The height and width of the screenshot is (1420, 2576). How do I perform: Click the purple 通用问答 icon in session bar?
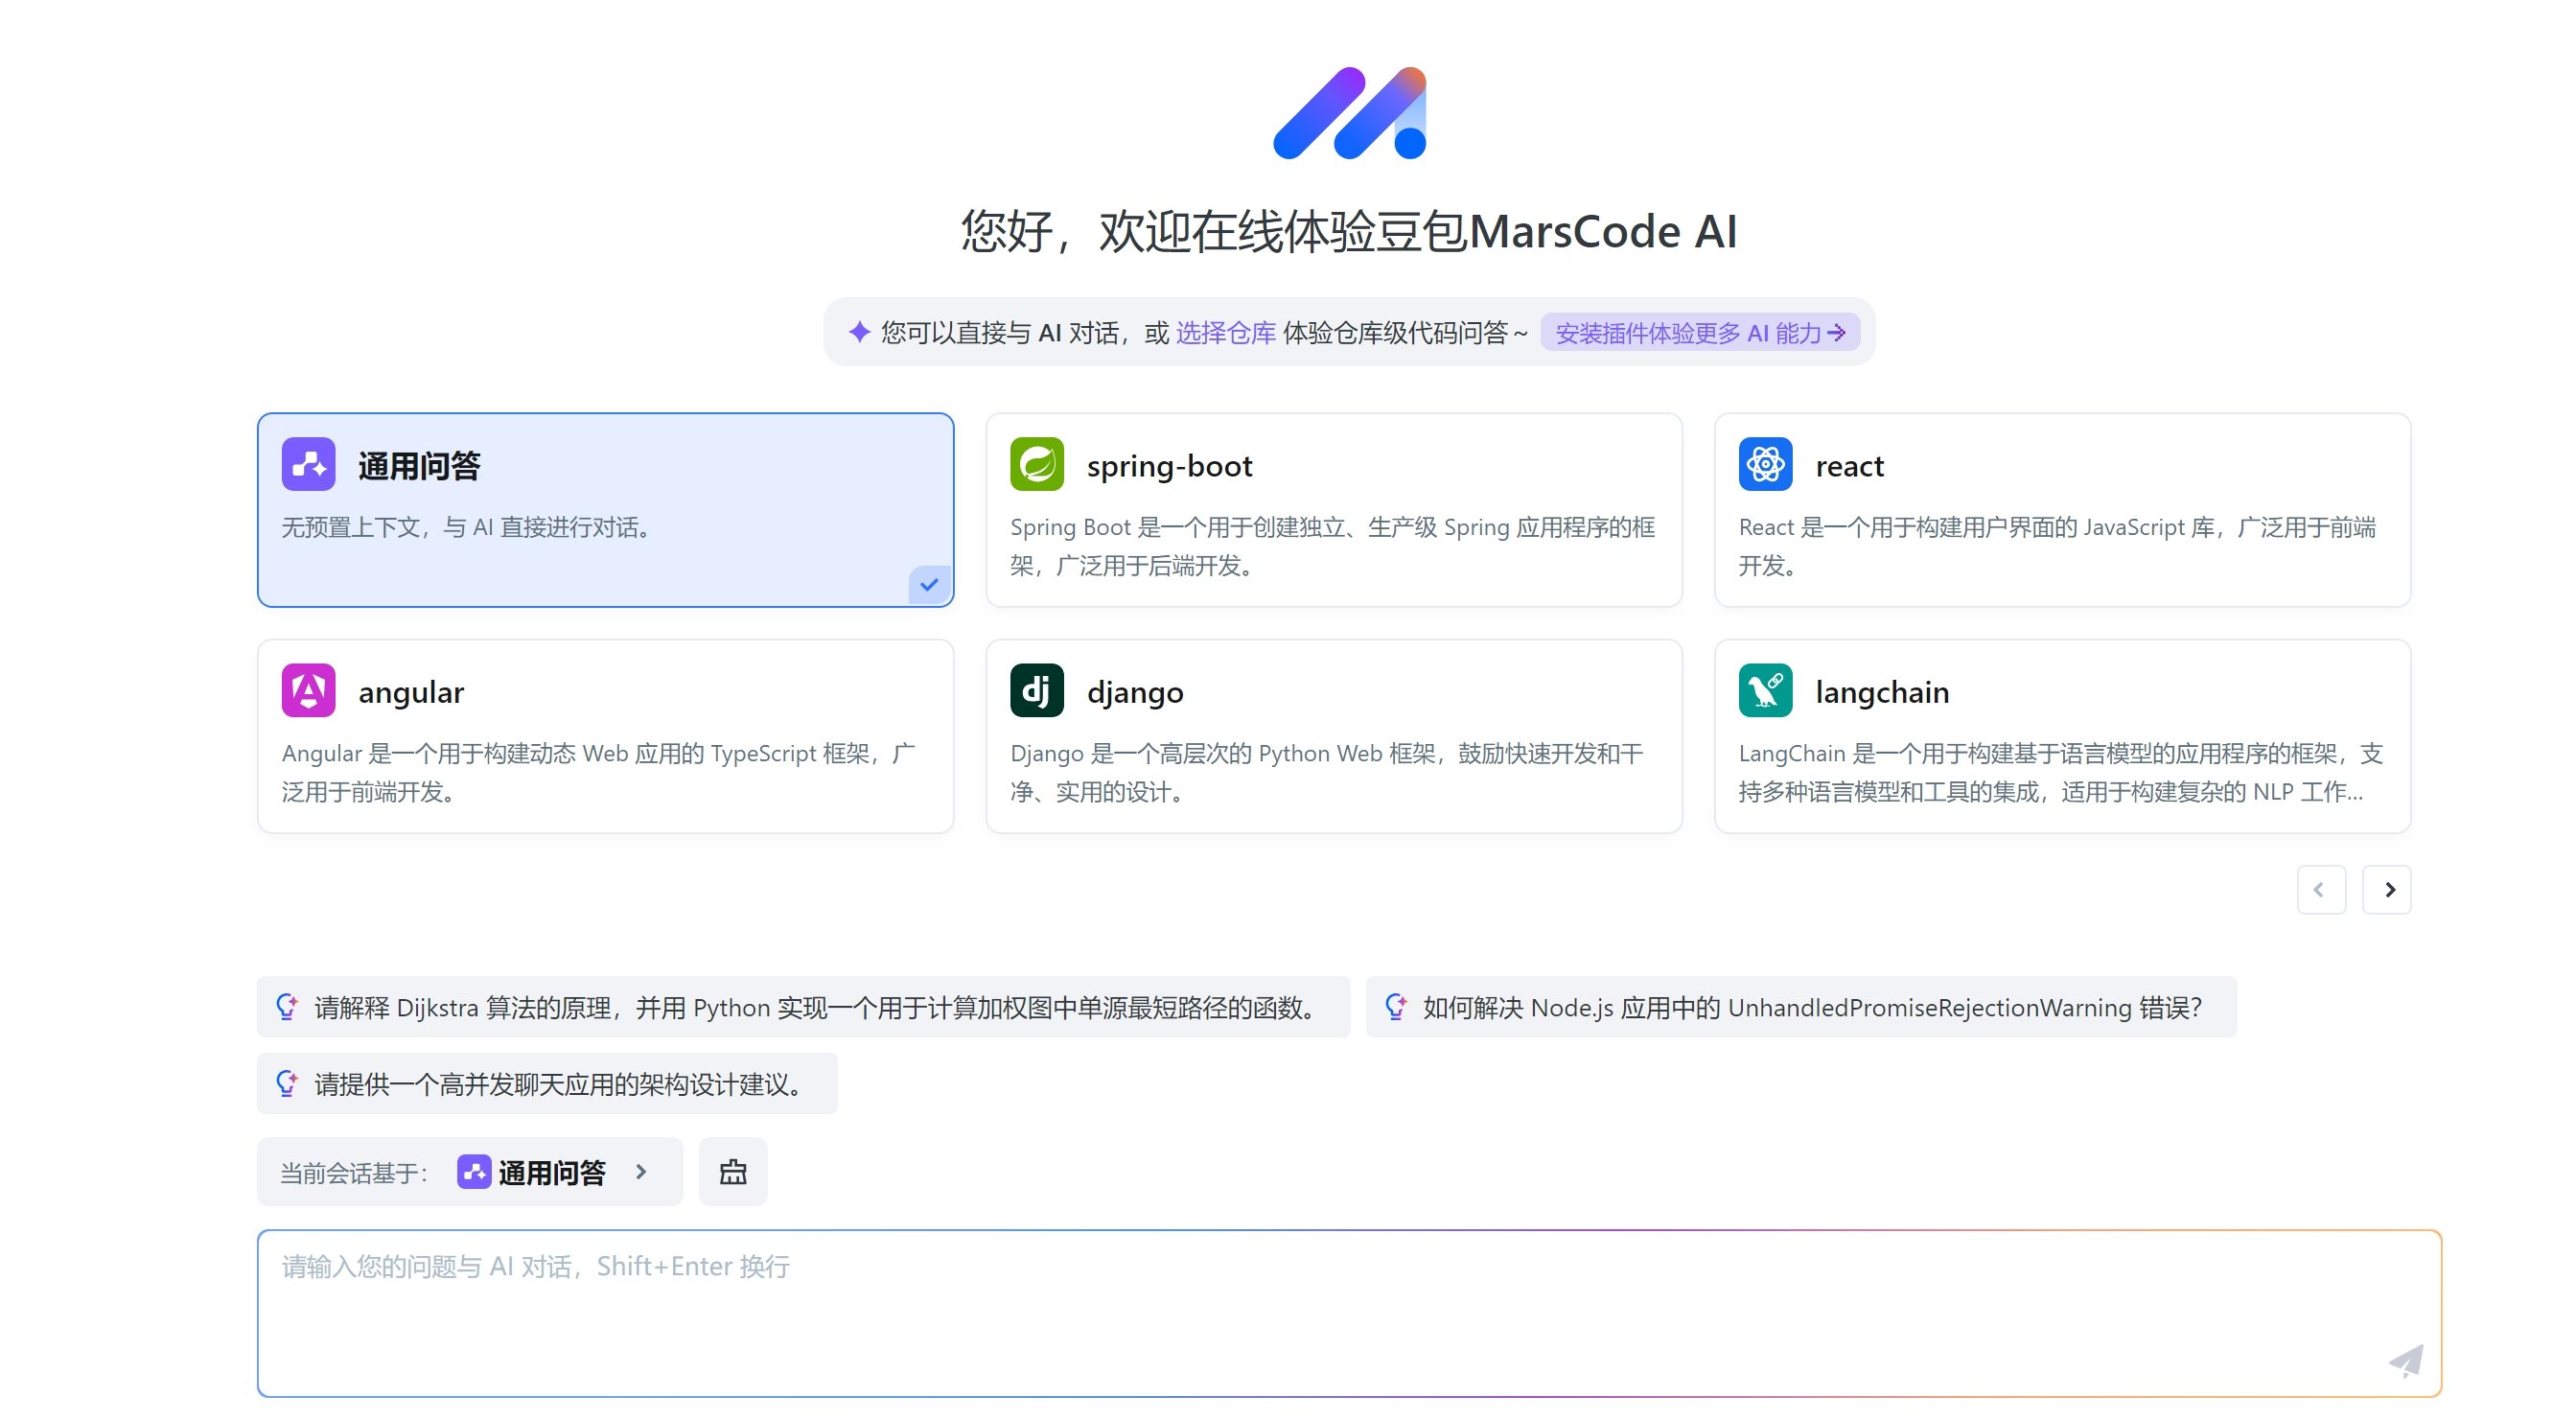click(x=473, y=1171)
